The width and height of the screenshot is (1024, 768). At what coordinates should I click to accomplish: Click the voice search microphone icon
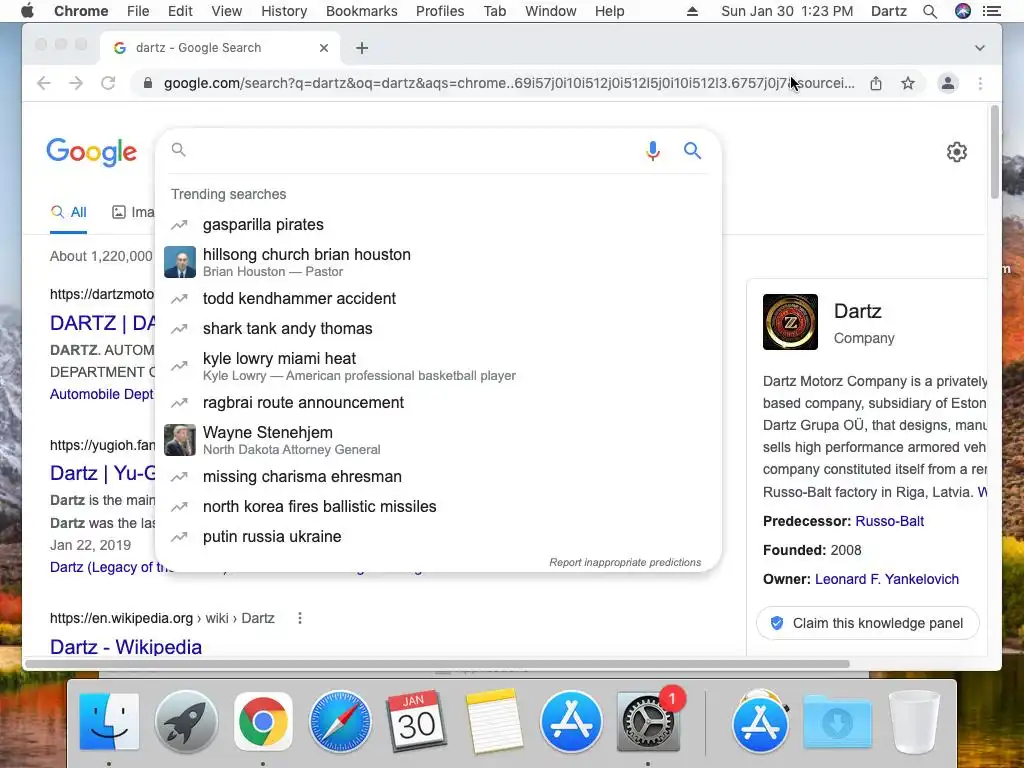(x=652, y=151)
